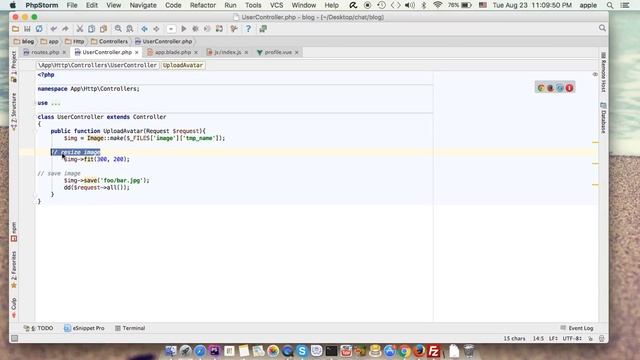Close the UserController.php editor tab
The height and width of the screenshot is (360, 640).
[x=137, y=53]
